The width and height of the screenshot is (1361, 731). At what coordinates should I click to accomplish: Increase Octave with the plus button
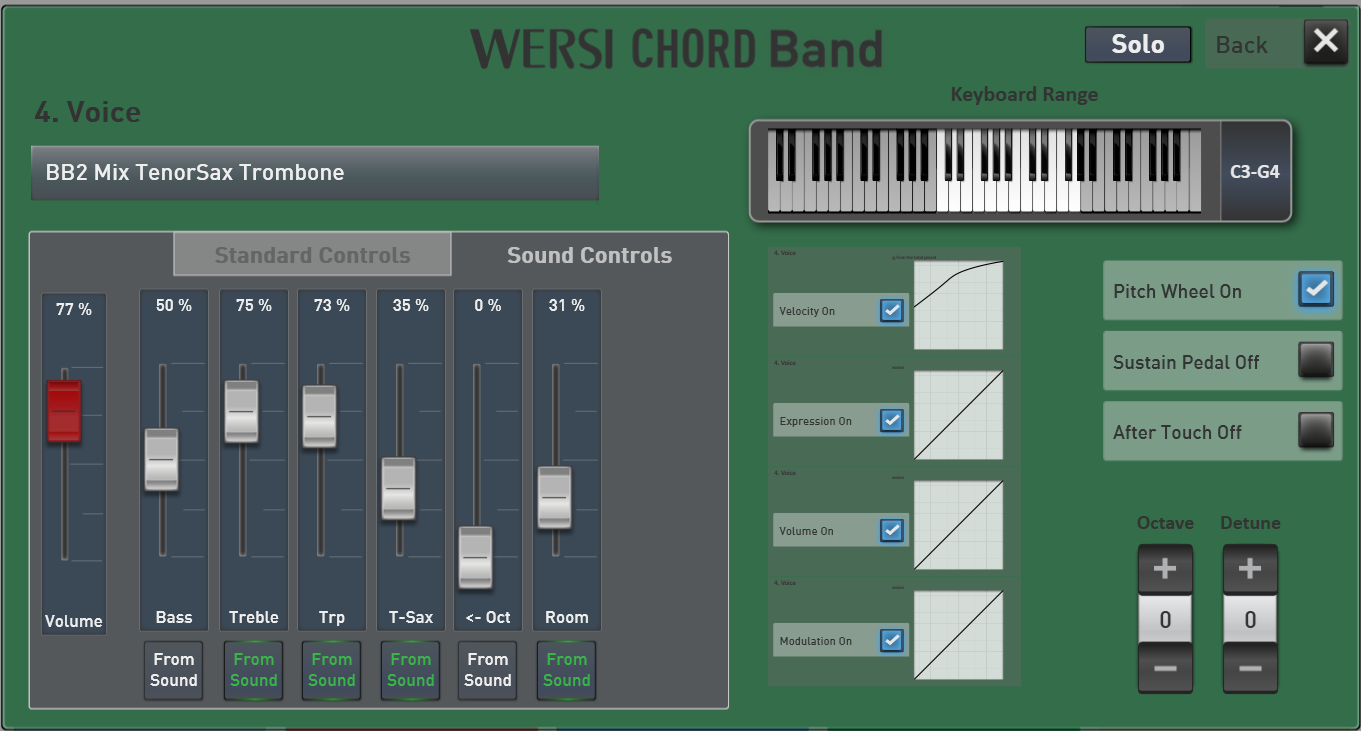pos(1165,569)
